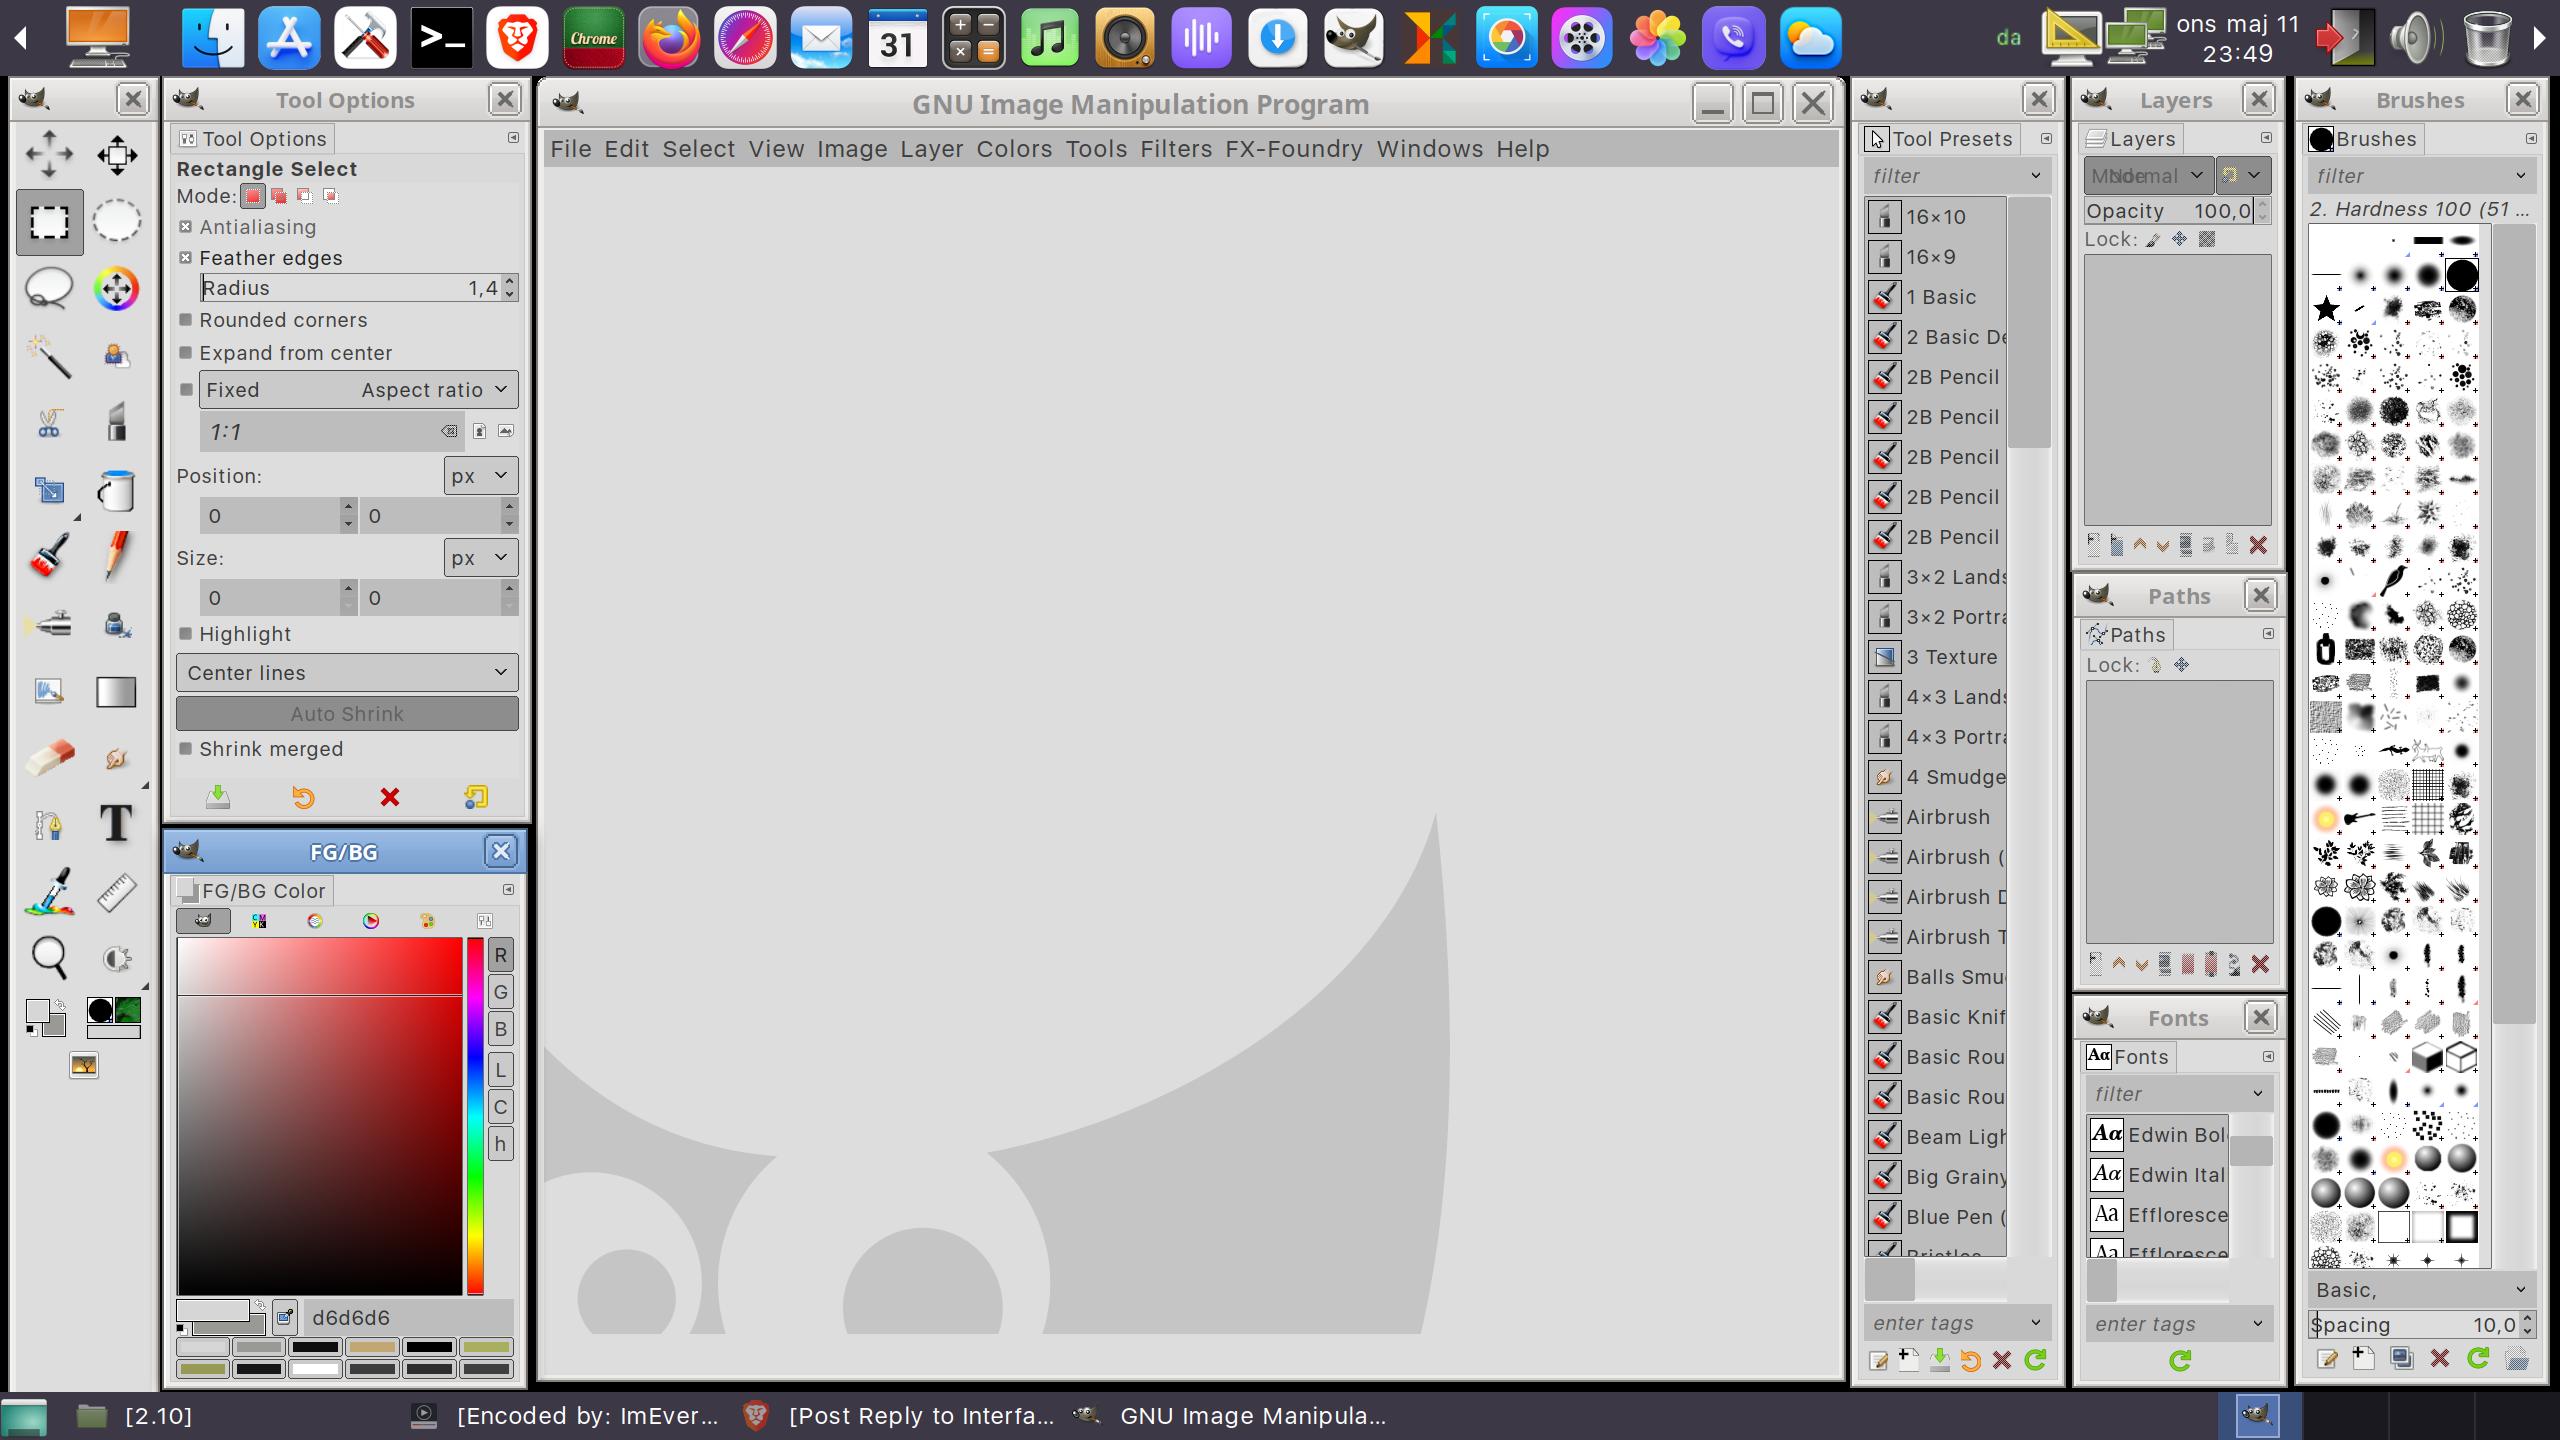
Task: Click the hue color strip slider
Action: click(475, 1116)
